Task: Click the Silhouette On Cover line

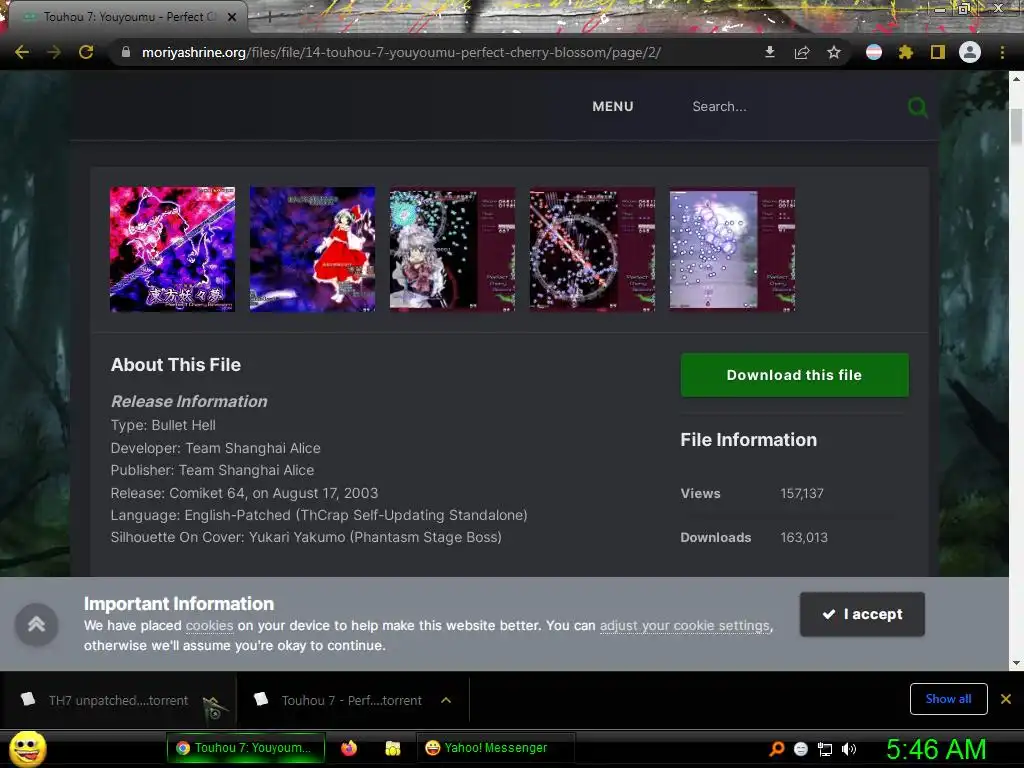Action: pos(306,537)
